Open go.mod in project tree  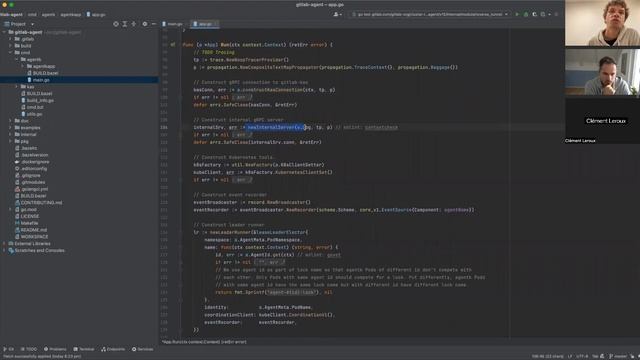pyautogui.click(x=29, y=209)
